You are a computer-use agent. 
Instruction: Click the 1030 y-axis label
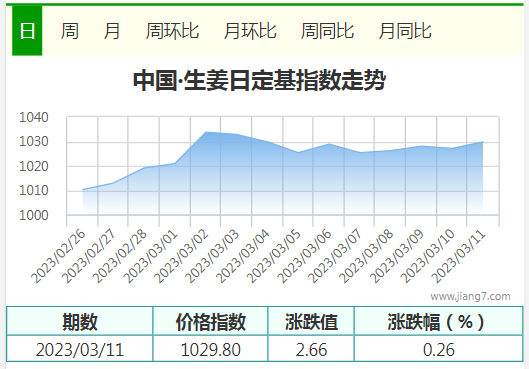pos(34,142)
